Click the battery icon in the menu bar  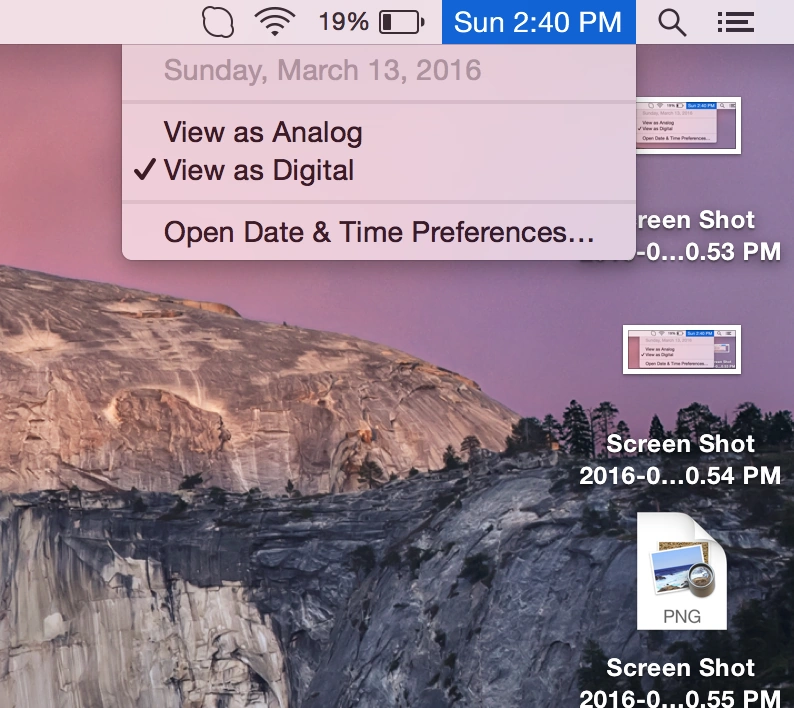(x=402, y=21)
